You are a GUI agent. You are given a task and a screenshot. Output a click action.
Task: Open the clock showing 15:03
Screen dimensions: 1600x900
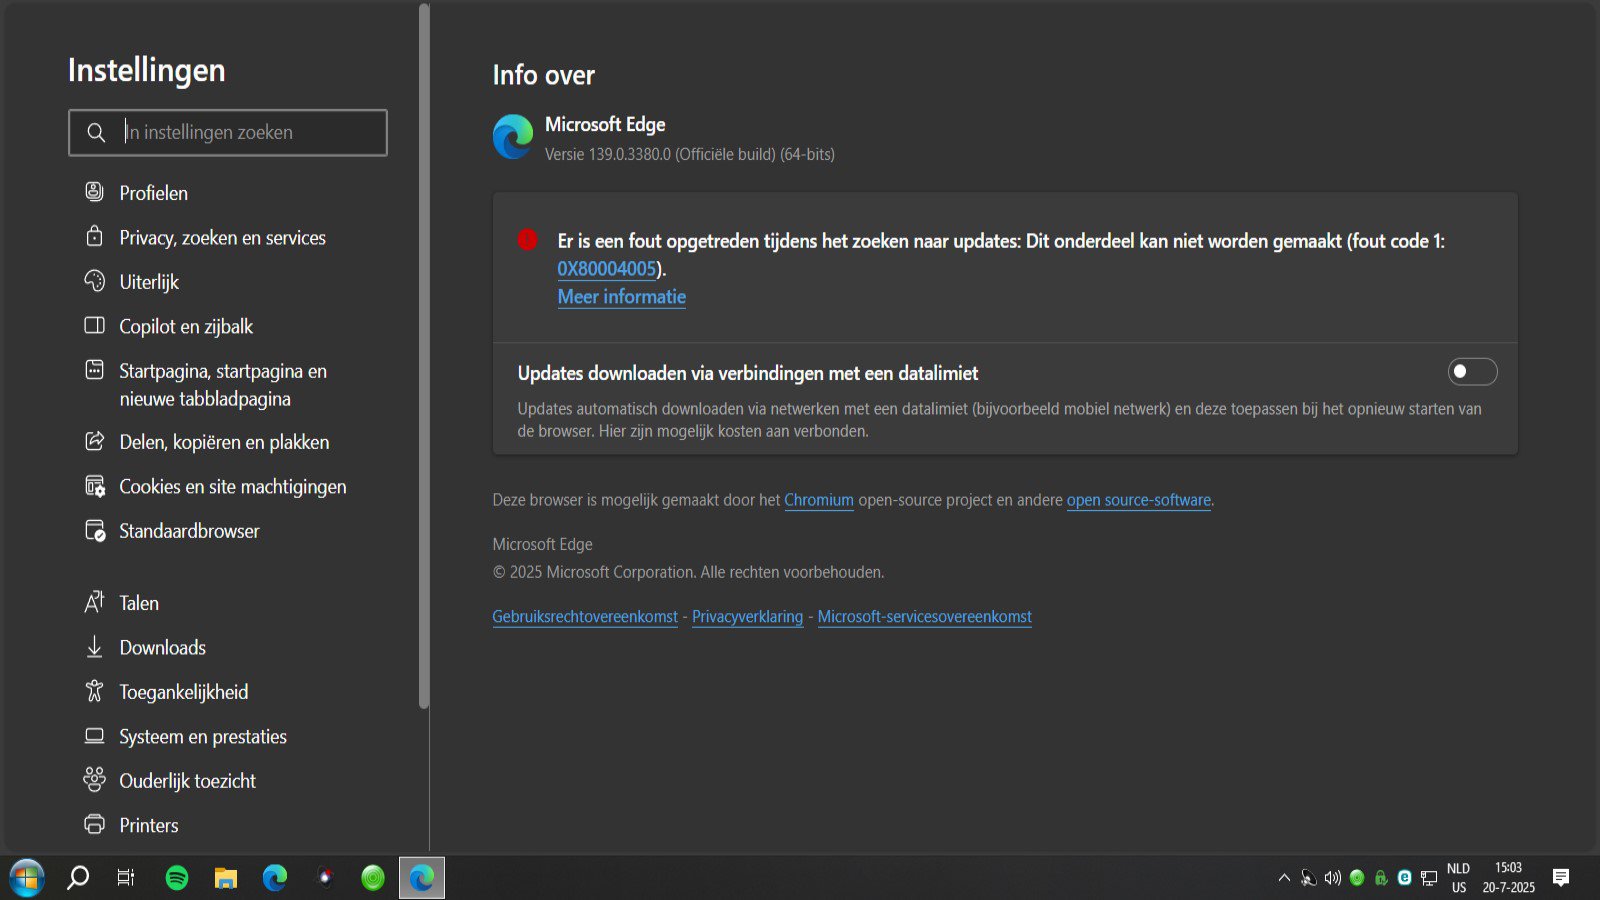click(1508, 878)
